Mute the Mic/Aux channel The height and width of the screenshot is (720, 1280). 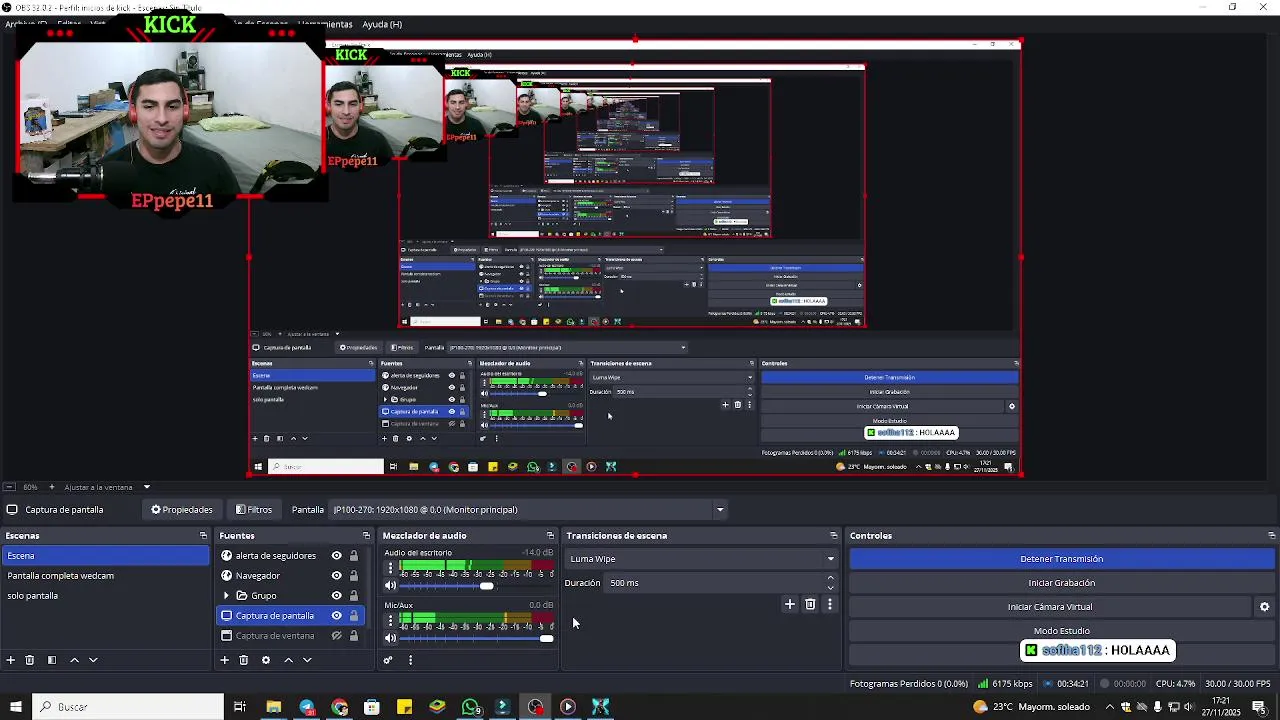(391, 638)
